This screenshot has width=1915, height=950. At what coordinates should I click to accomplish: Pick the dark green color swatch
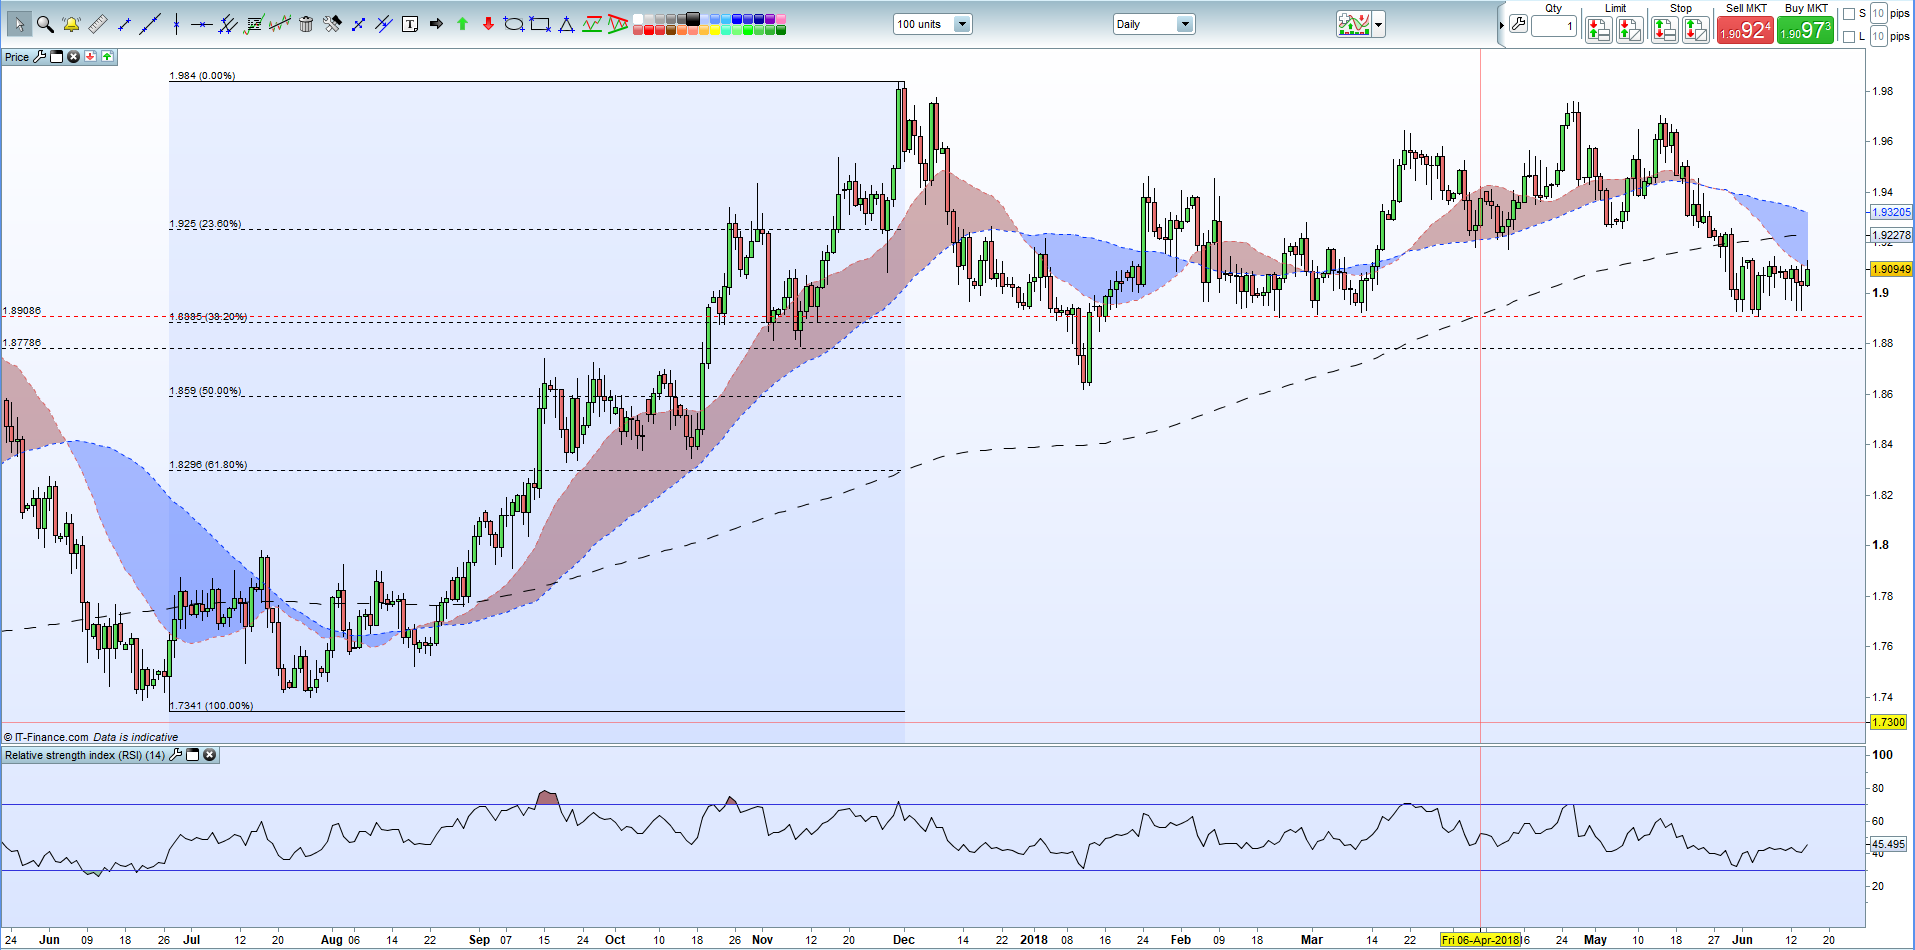coord(781,30)
